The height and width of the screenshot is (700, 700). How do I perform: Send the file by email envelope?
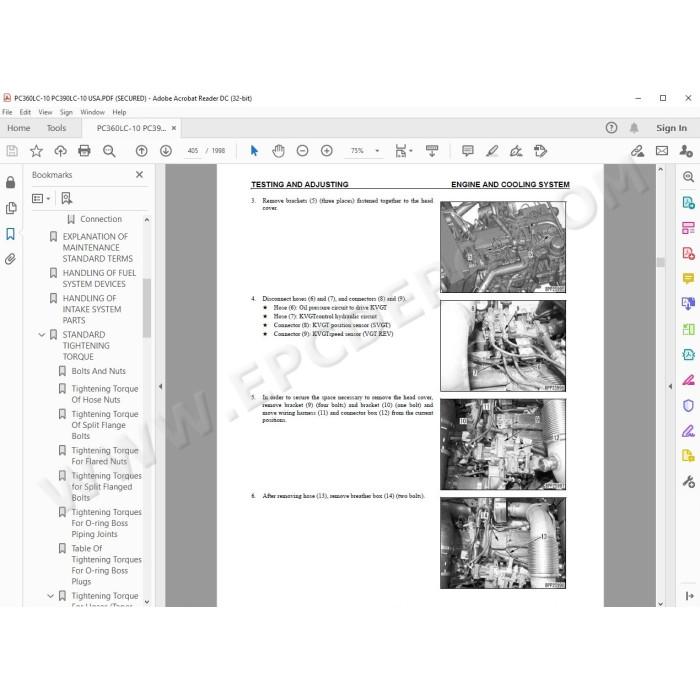(x=662, y=151)
